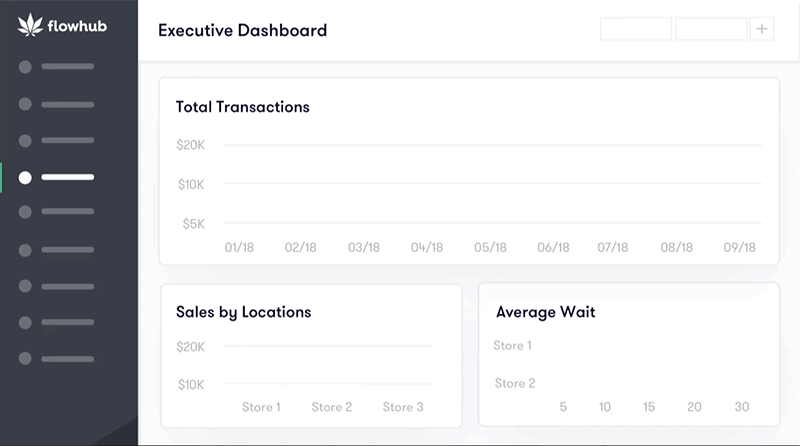Click the flowhub wordmark text
This screenshot has width=800, height=446.
(x=77, y=29)
